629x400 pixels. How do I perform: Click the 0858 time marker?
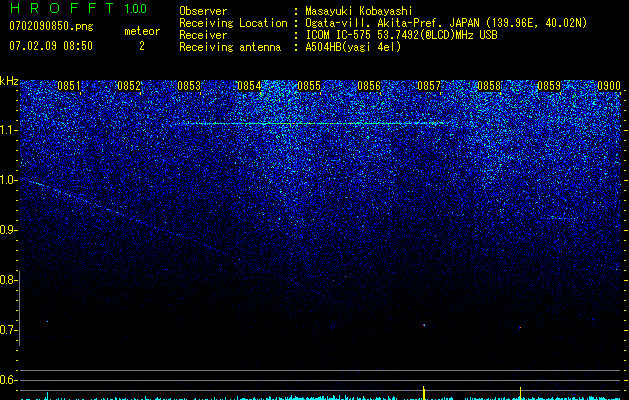pyautogui.click(x=489, y=86)
